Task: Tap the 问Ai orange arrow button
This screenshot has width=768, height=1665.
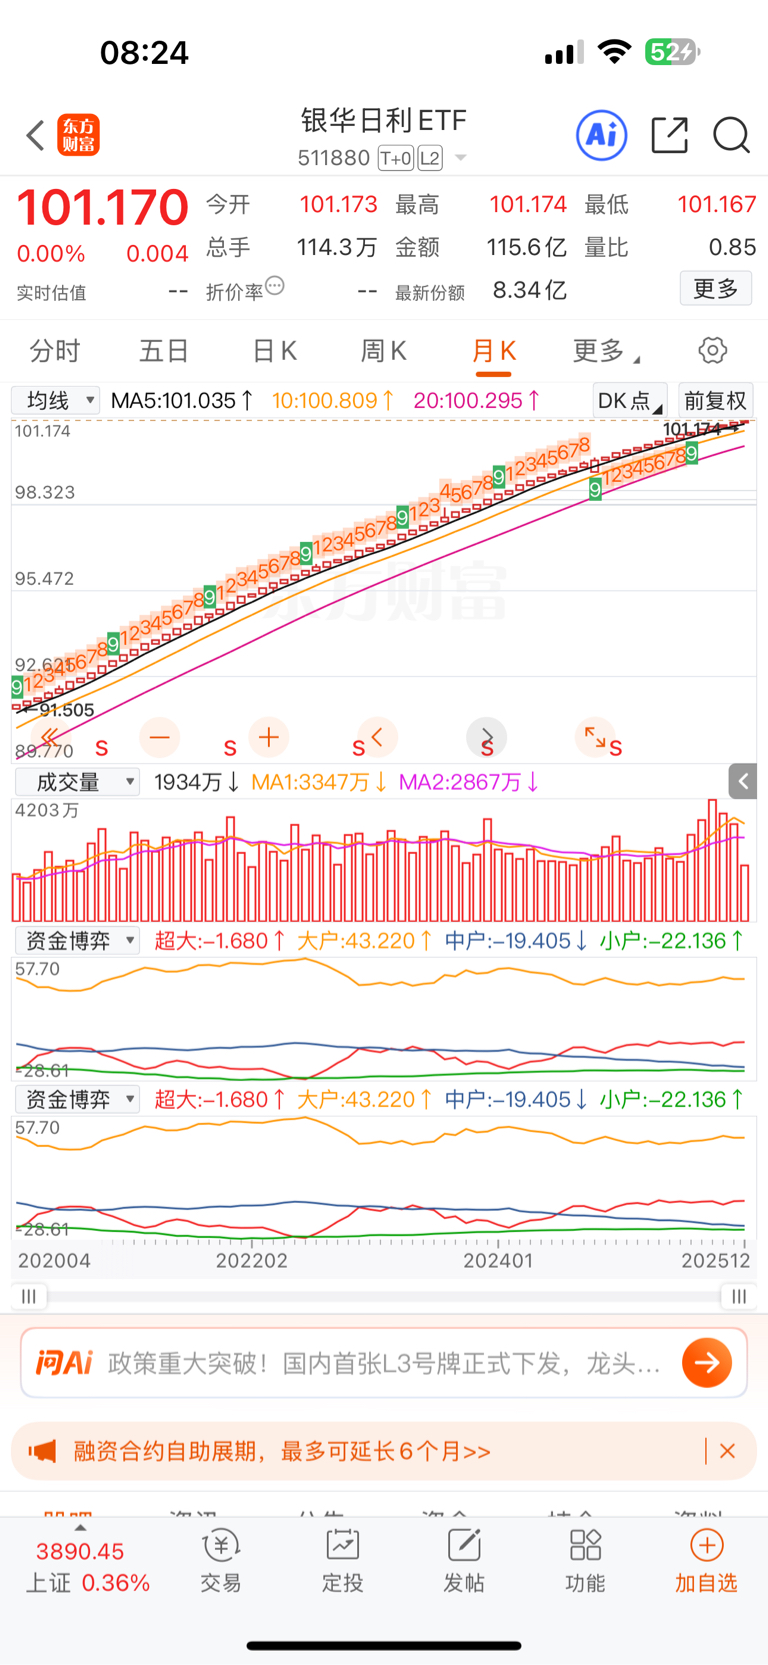Action: pyautogui.click(x=707, y=1362)
